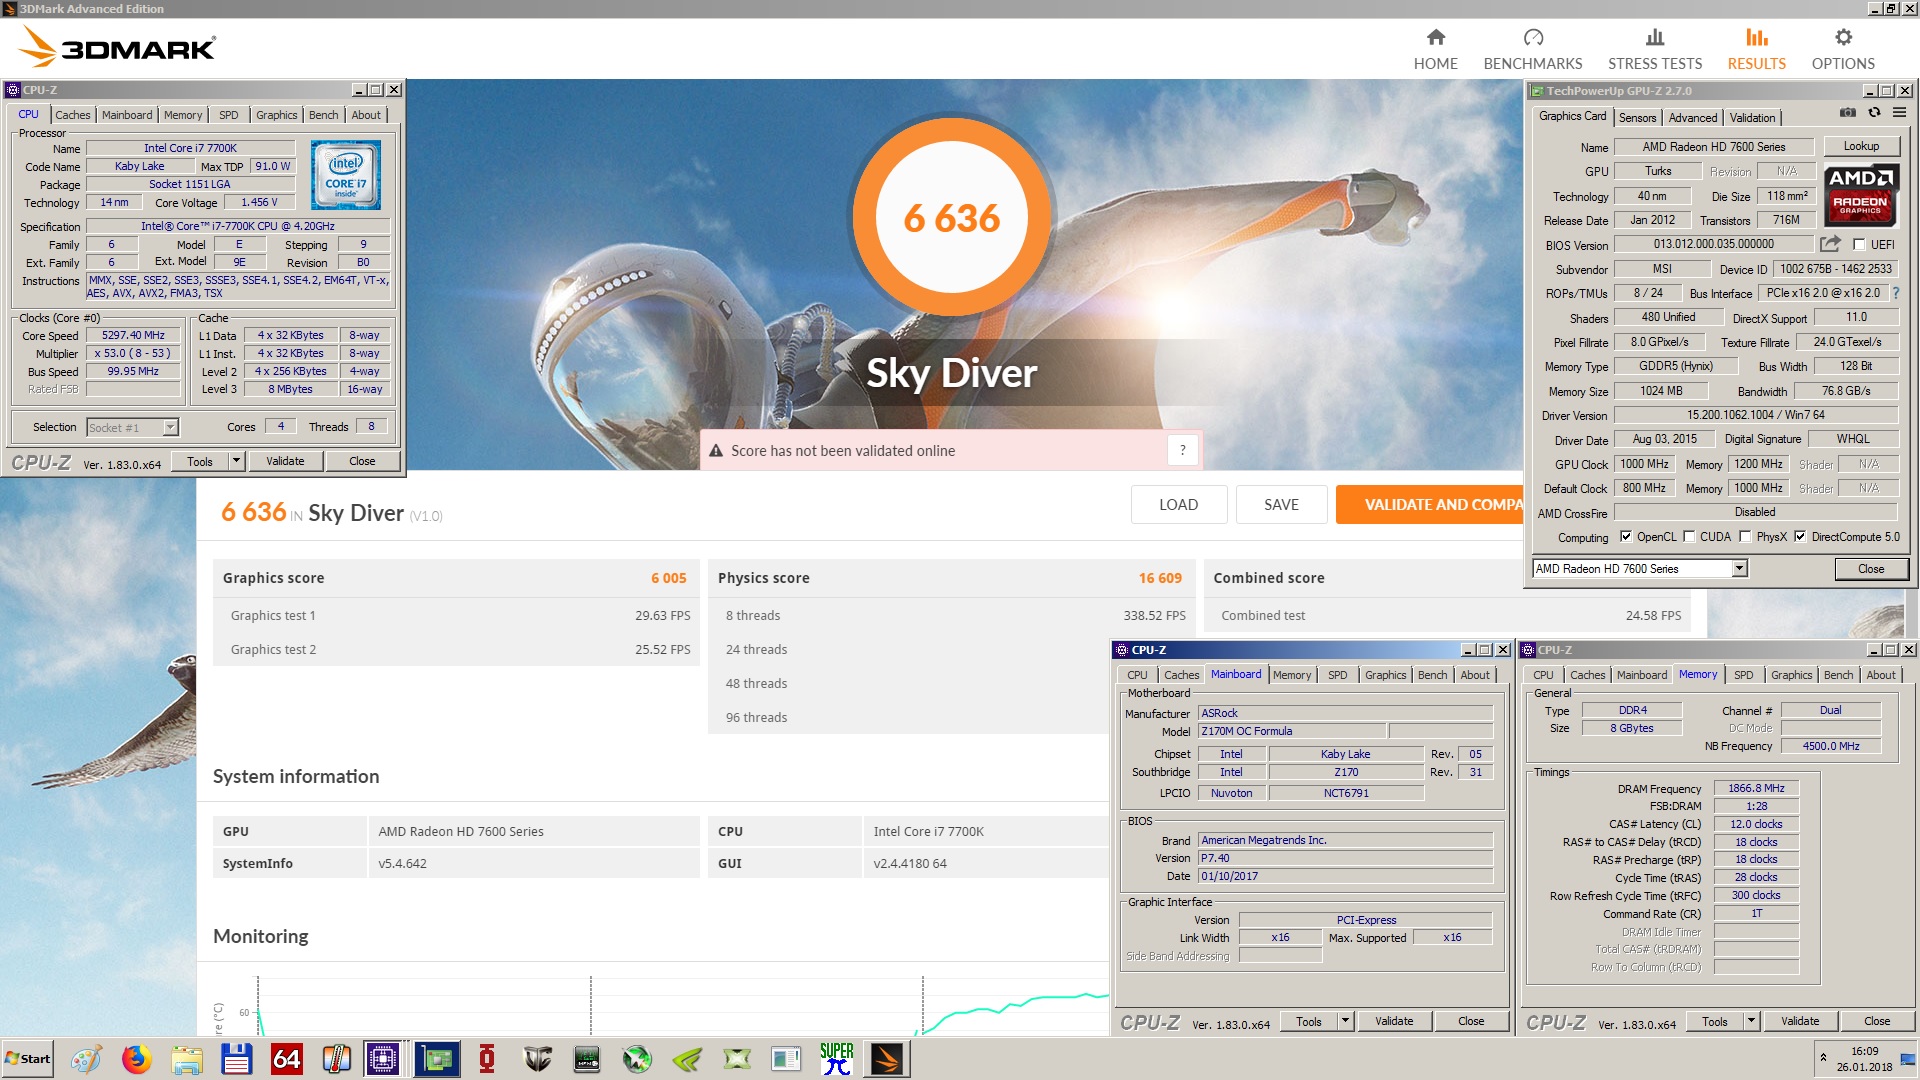Open the blue floppy disk taskbar icon
Viewport: 1920px width, 1080px height.
[236, 1059]
